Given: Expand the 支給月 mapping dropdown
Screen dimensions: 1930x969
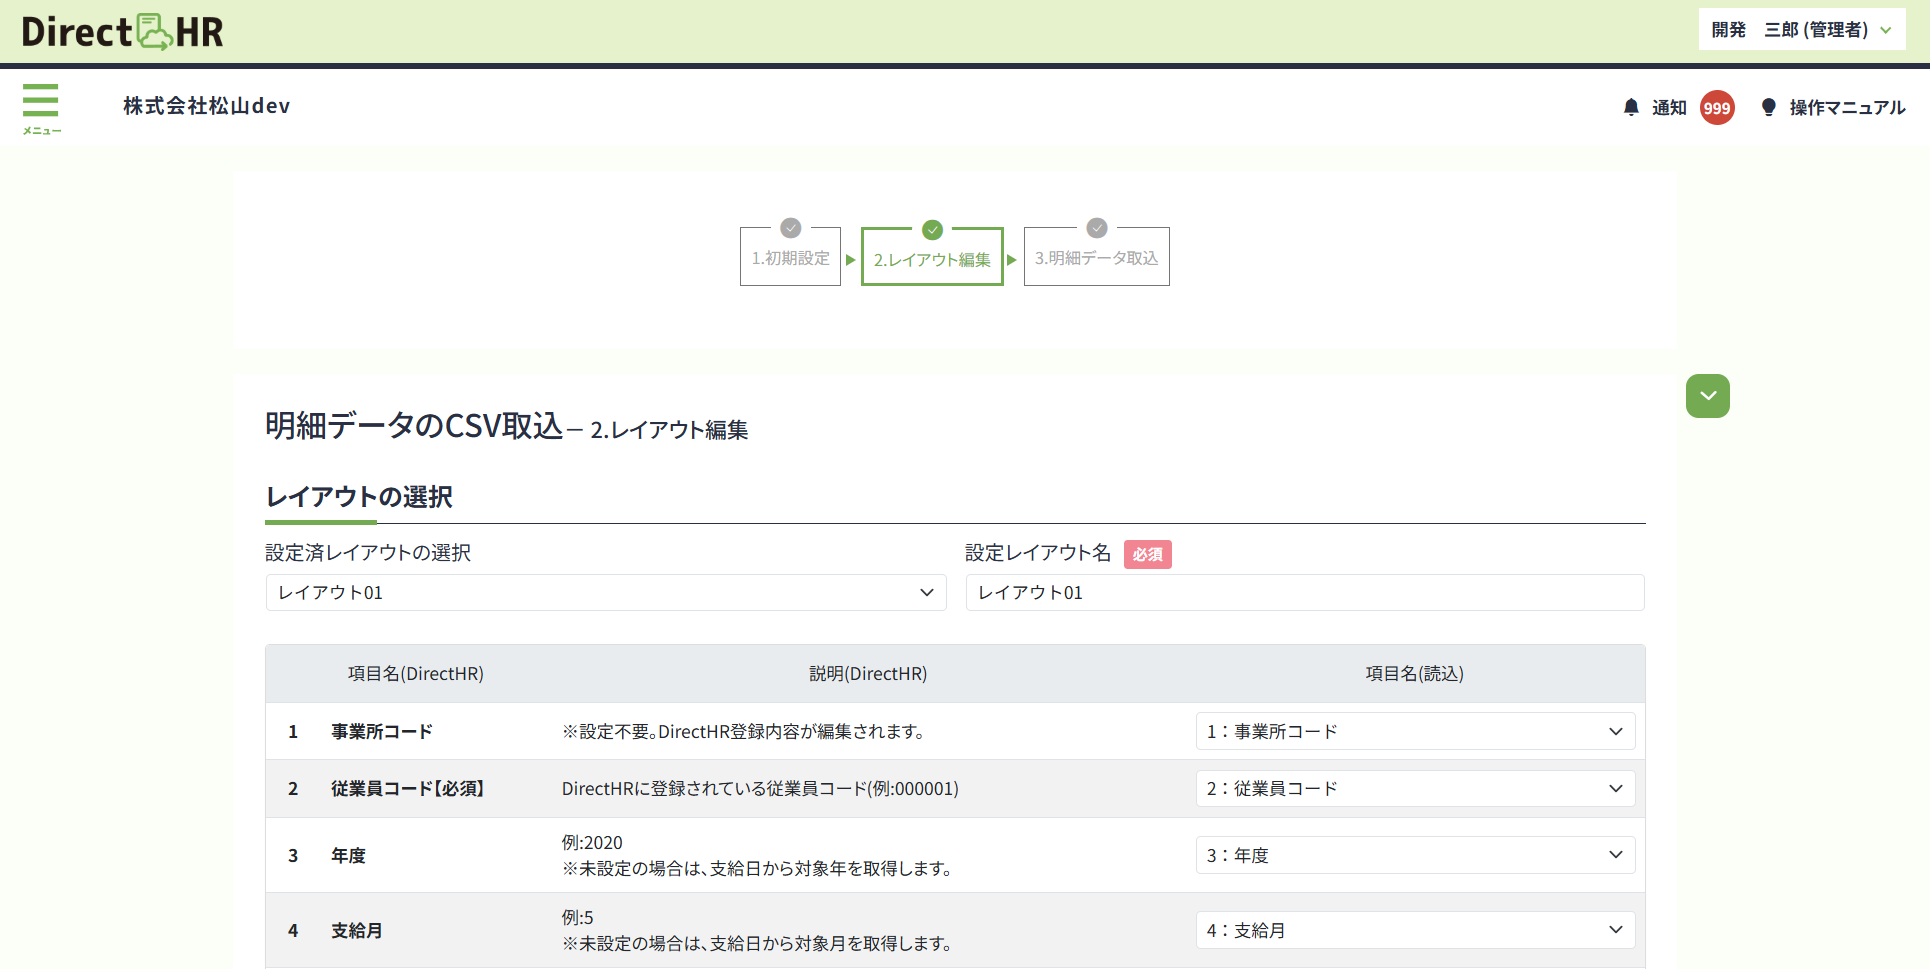Looking at the screenshot, I should point(1414,931).
